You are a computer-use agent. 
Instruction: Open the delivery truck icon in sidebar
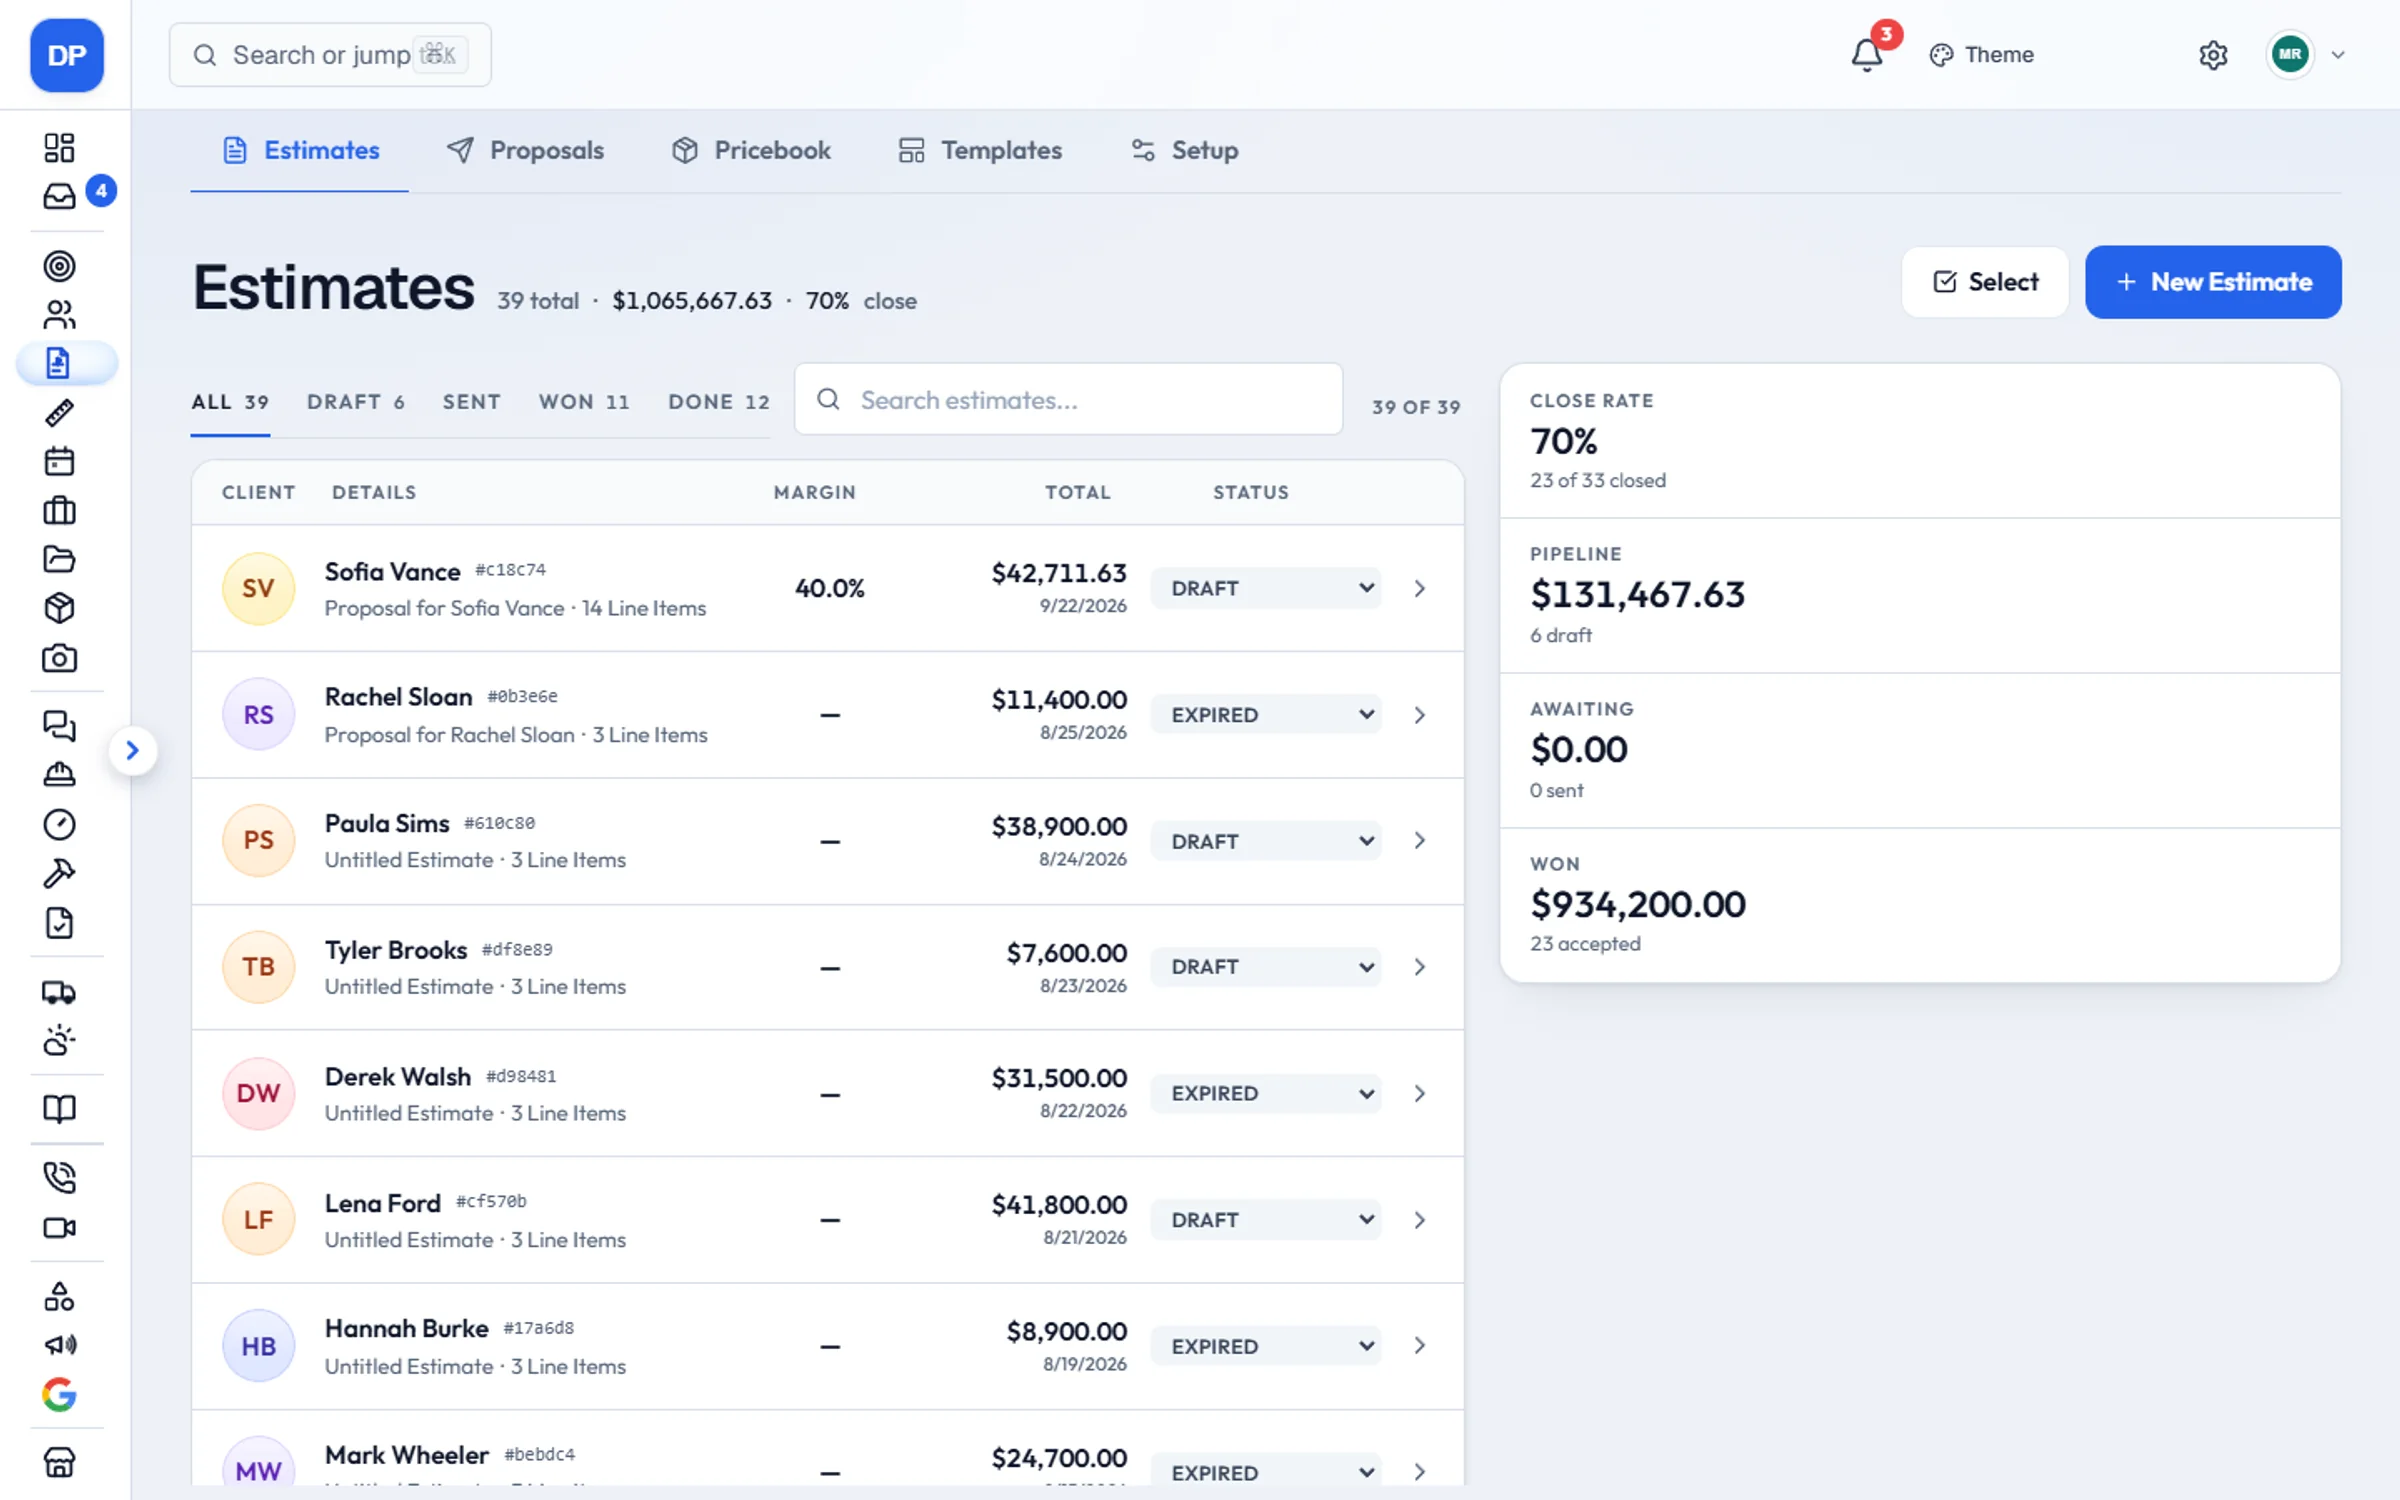pos(59,992)
